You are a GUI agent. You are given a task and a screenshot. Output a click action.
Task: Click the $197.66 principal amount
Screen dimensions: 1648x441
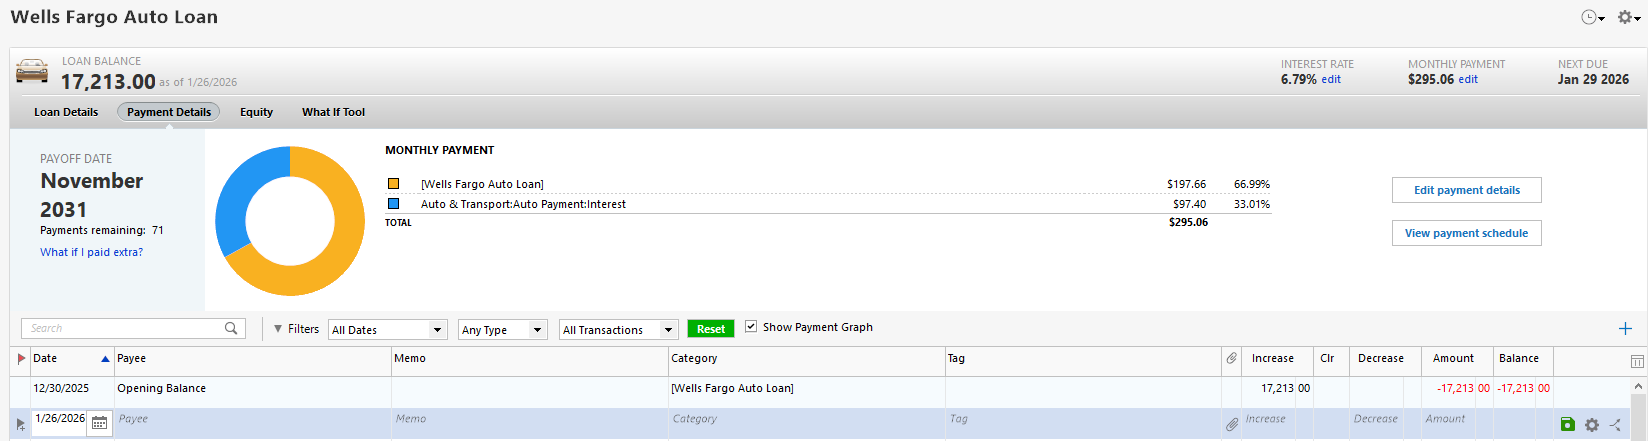point(1186,184)
